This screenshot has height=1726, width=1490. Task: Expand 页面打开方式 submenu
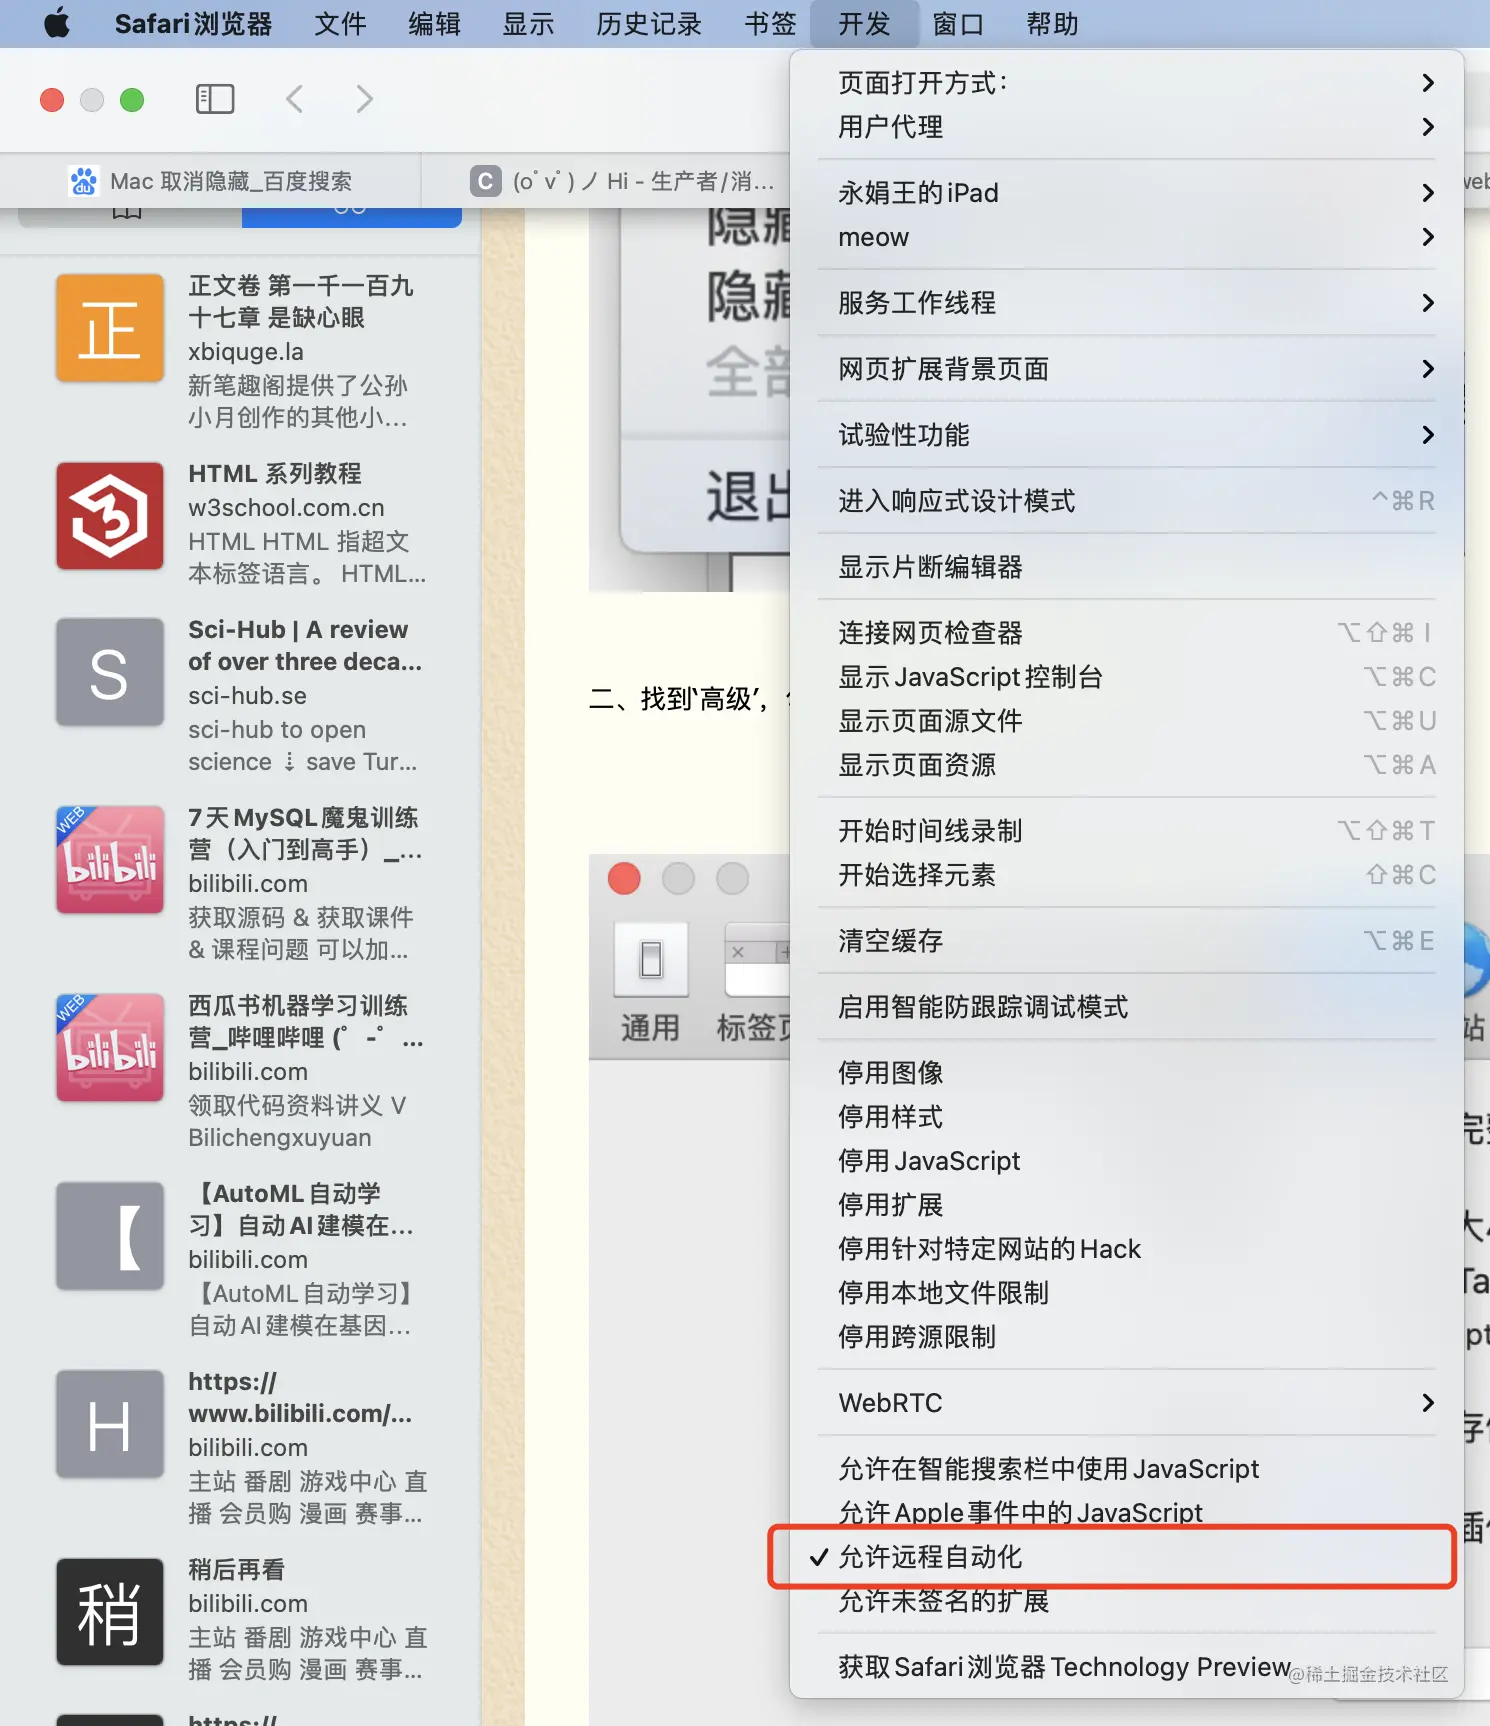point(1127,83)
